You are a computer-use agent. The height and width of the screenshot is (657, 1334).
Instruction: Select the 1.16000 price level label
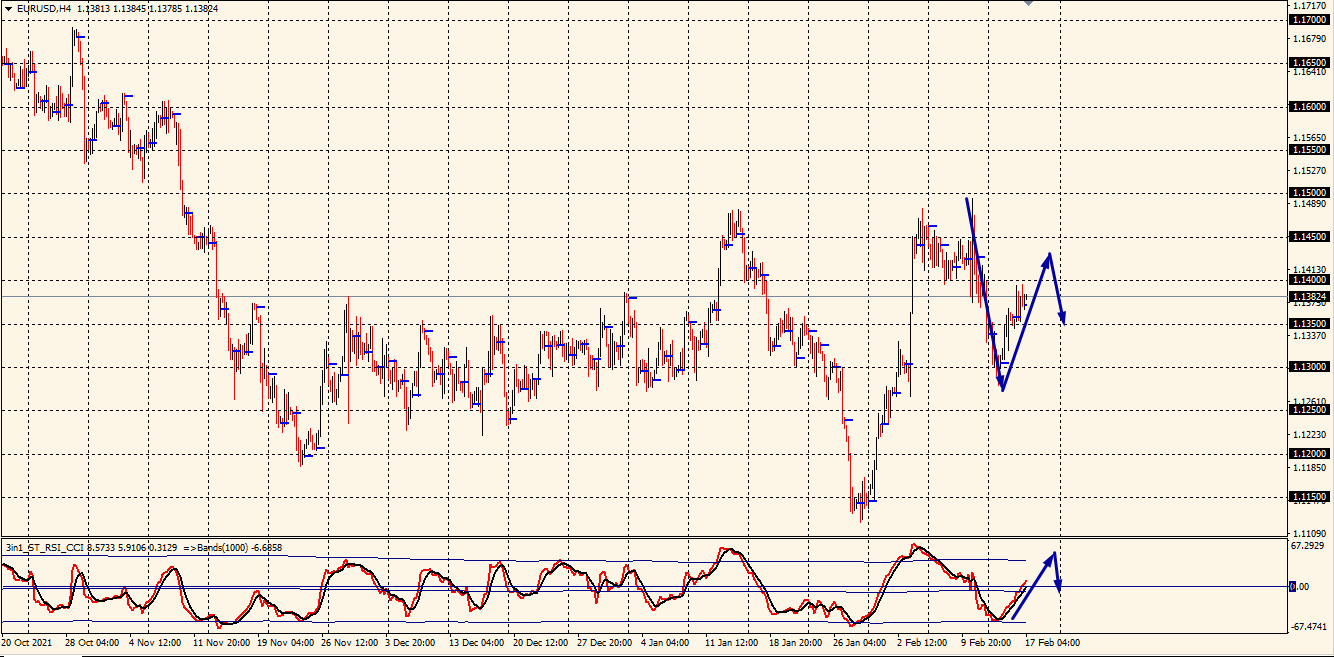pos(1309,107)
